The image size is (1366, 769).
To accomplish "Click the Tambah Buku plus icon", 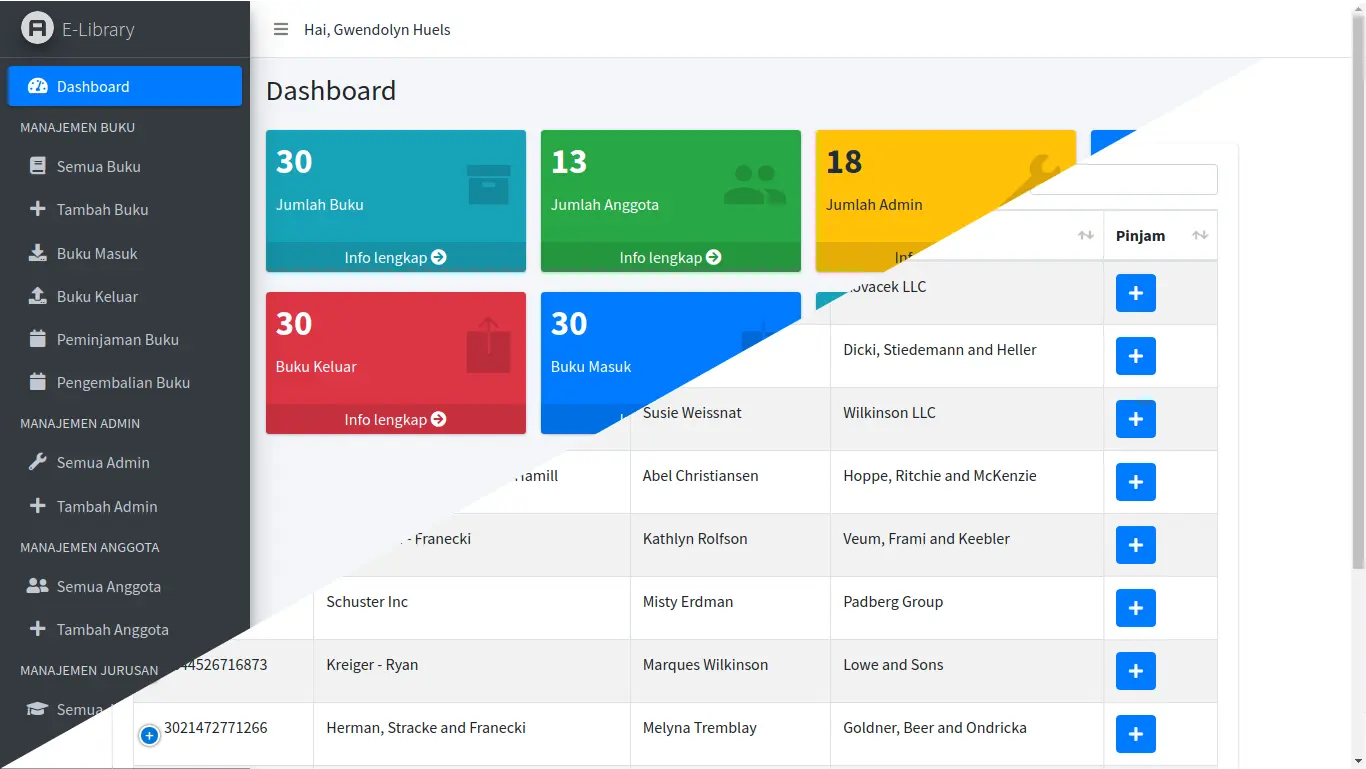I will click(x=37, y=209).
